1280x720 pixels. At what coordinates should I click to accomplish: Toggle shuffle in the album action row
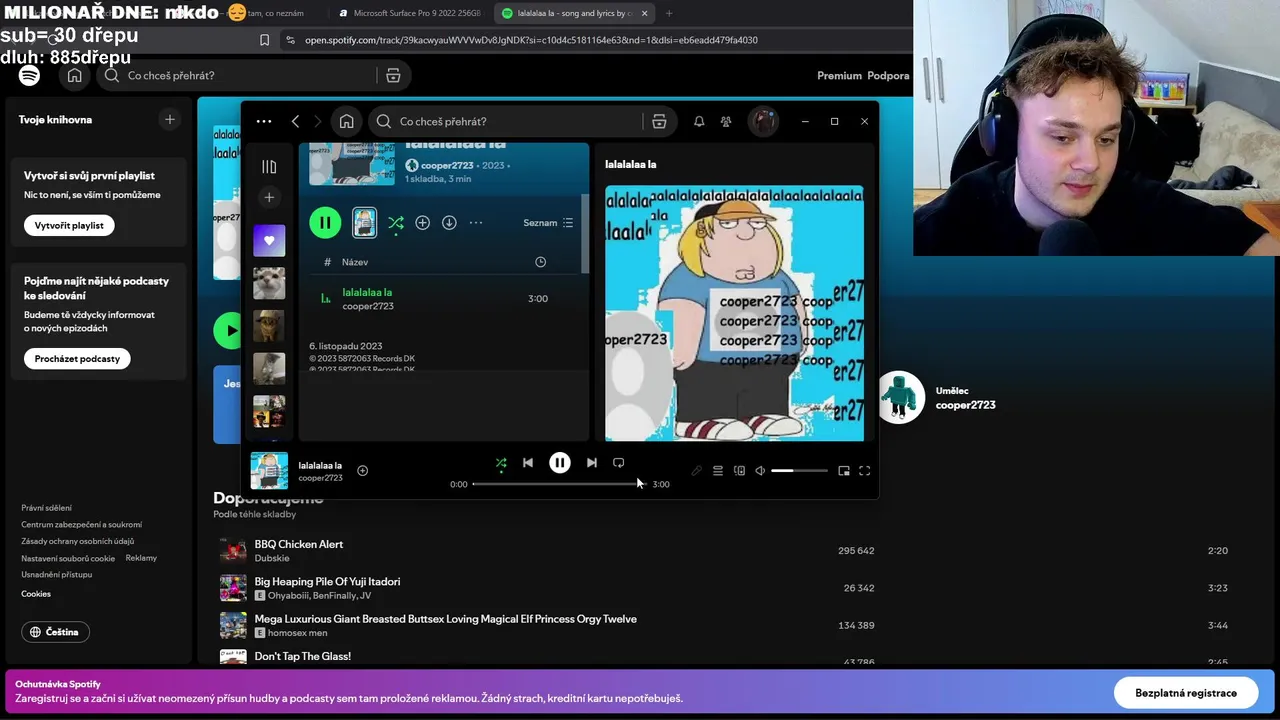(x=396, y=223)
